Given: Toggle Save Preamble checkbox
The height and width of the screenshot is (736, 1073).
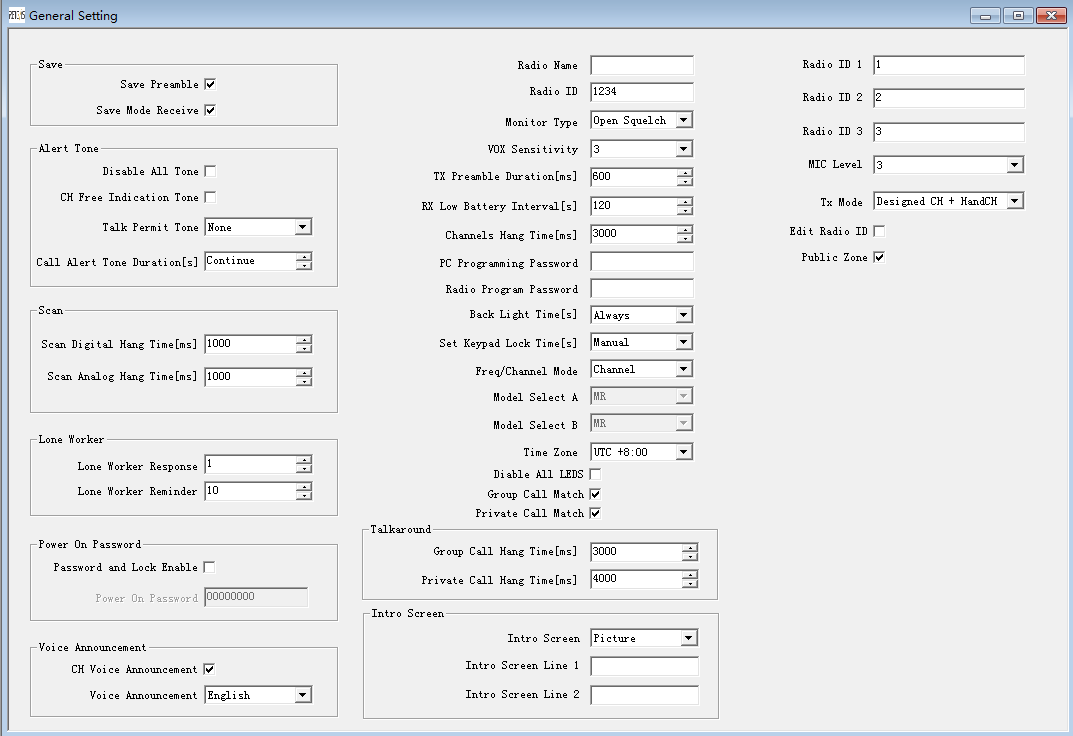Looking at the screenshot, I should [210, 85].
